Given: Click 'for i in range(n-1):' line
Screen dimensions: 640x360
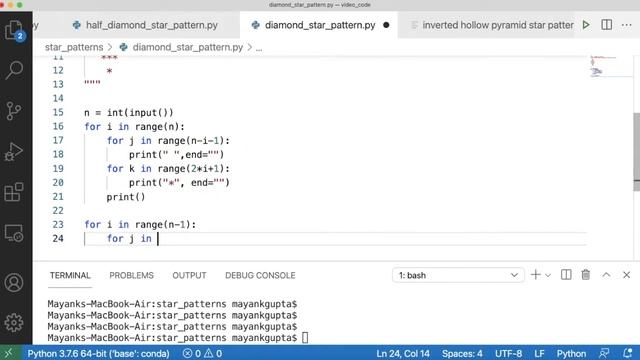Looking at the screenshot, I should tap(140, 224).
